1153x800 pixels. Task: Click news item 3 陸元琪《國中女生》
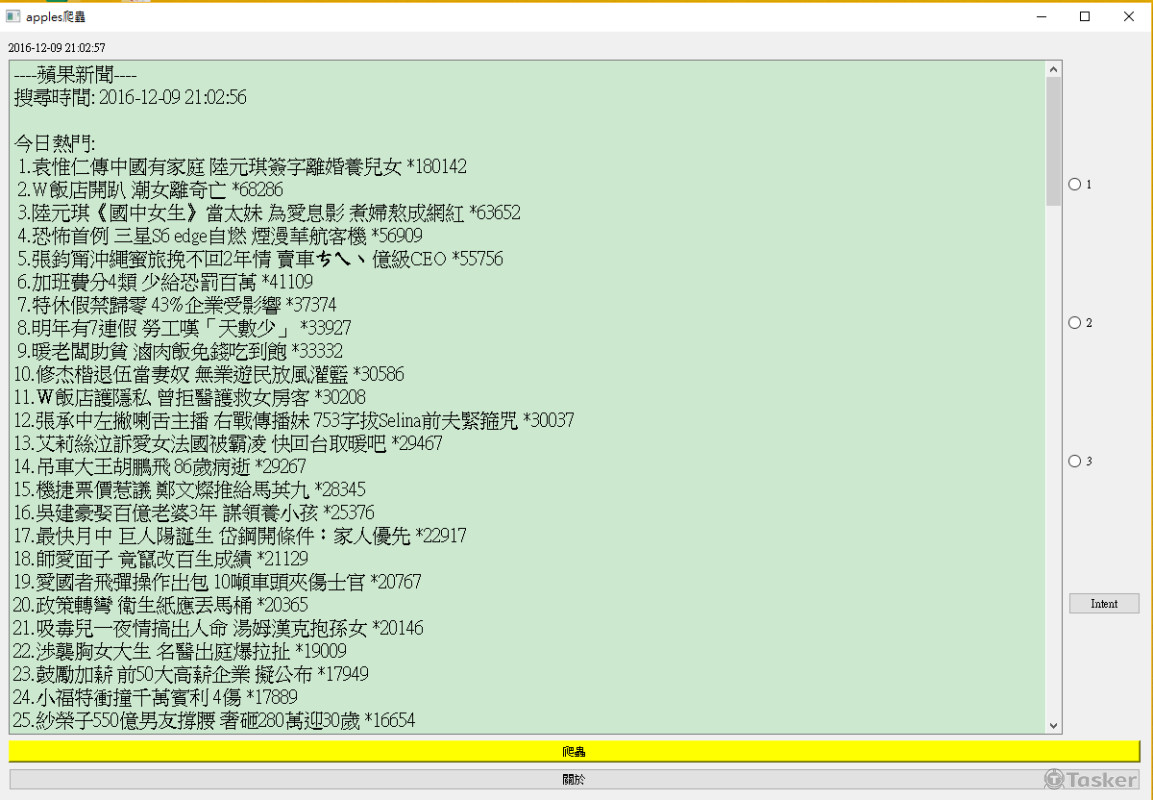point(268,213)
